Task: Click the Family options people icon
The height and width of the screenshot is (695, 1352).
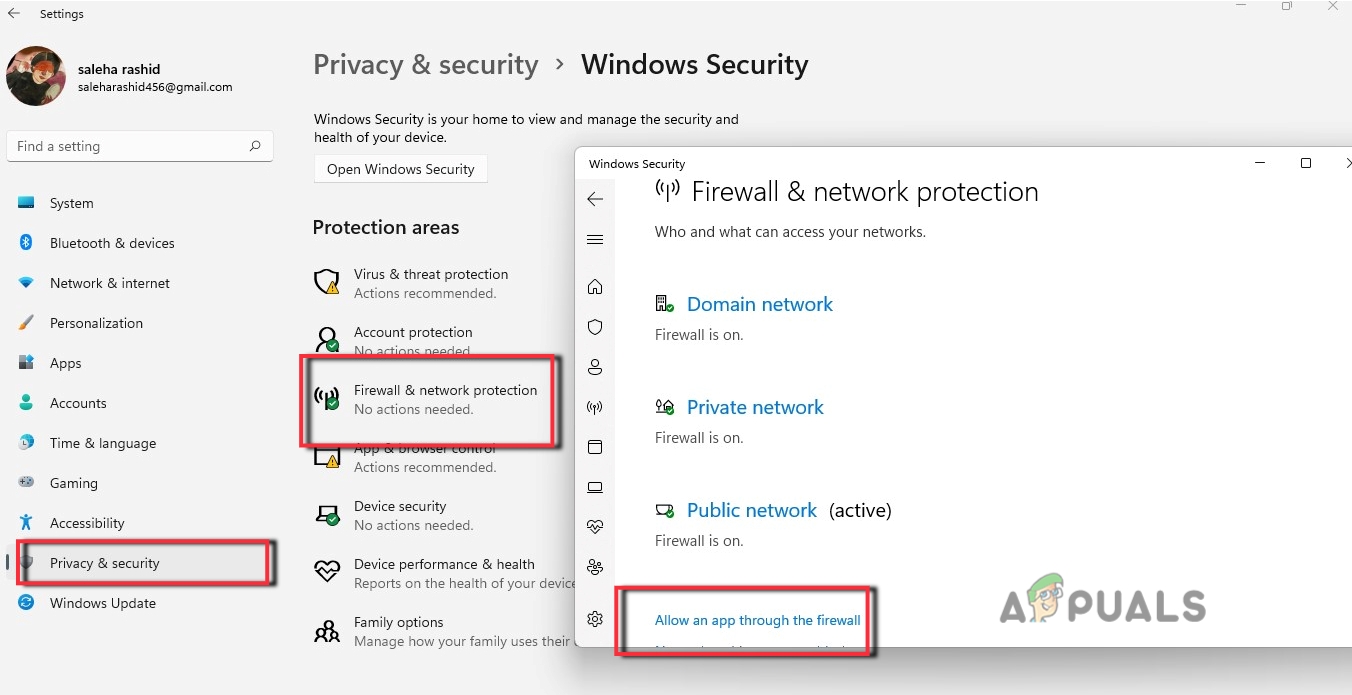Action: [595, 567]
